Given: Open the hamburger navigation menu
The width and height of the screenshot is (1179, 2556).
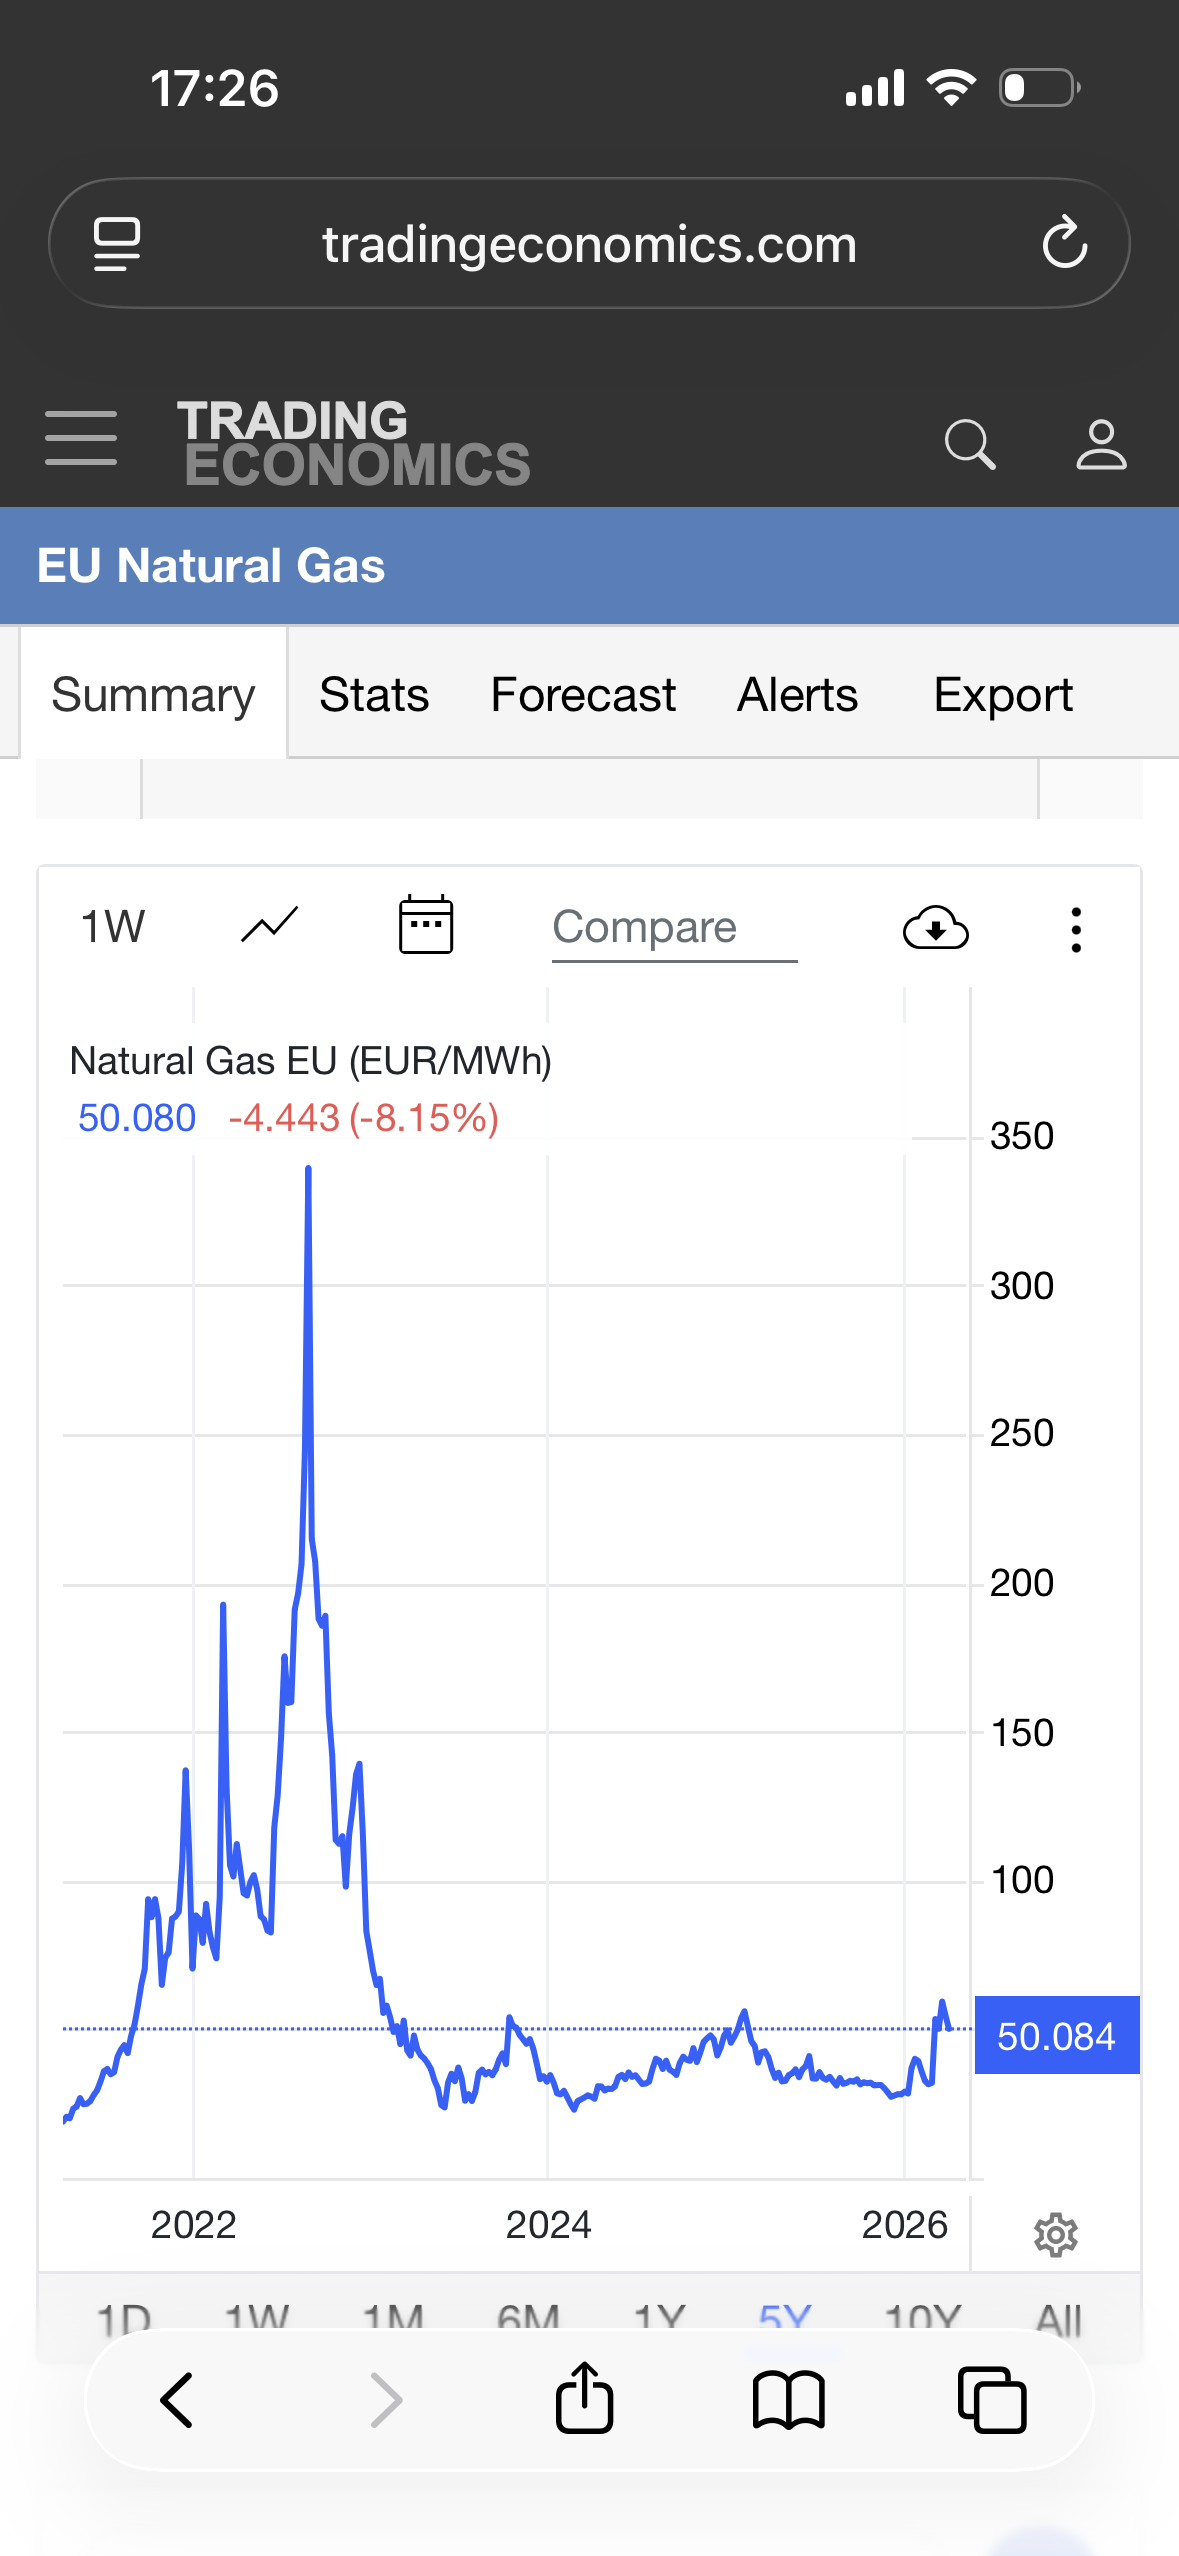Looking at the screenshot, I should (x=81, y=438).
